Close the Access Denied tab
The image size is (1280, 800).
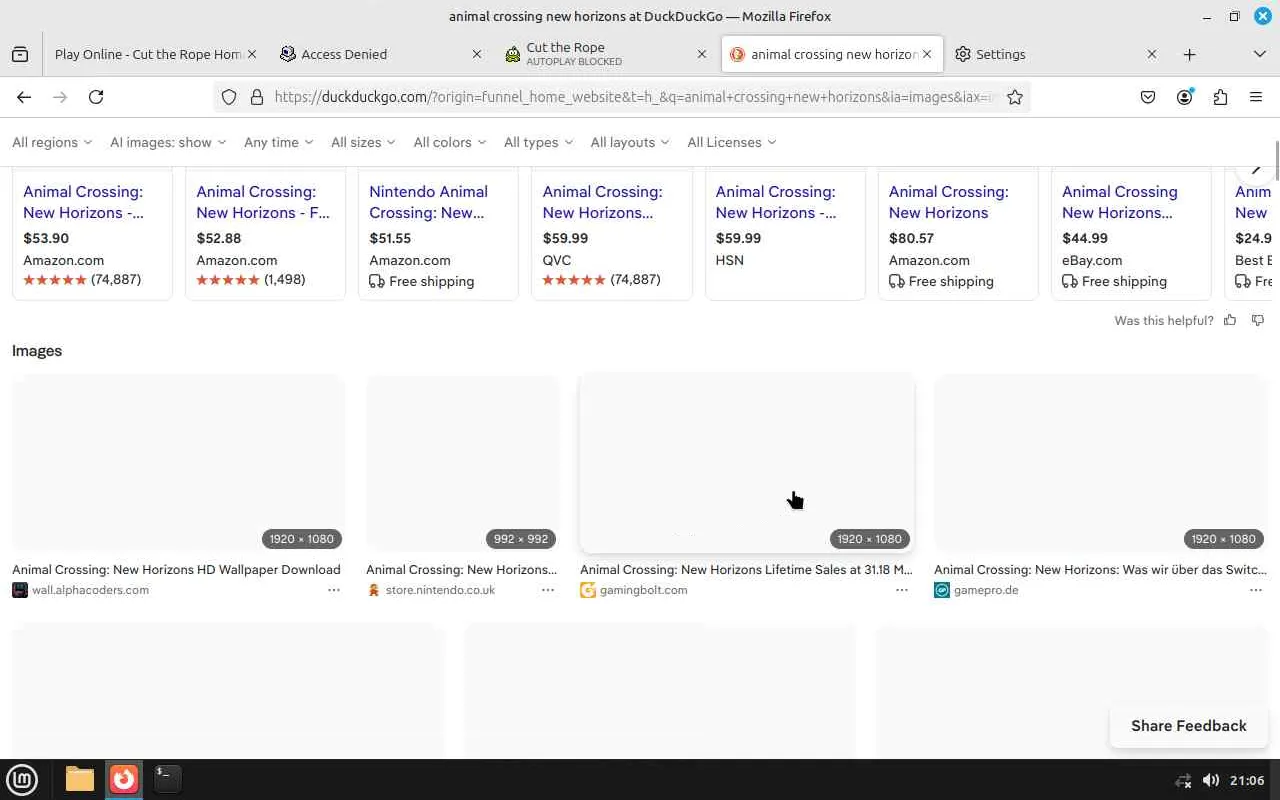(476, 54)
